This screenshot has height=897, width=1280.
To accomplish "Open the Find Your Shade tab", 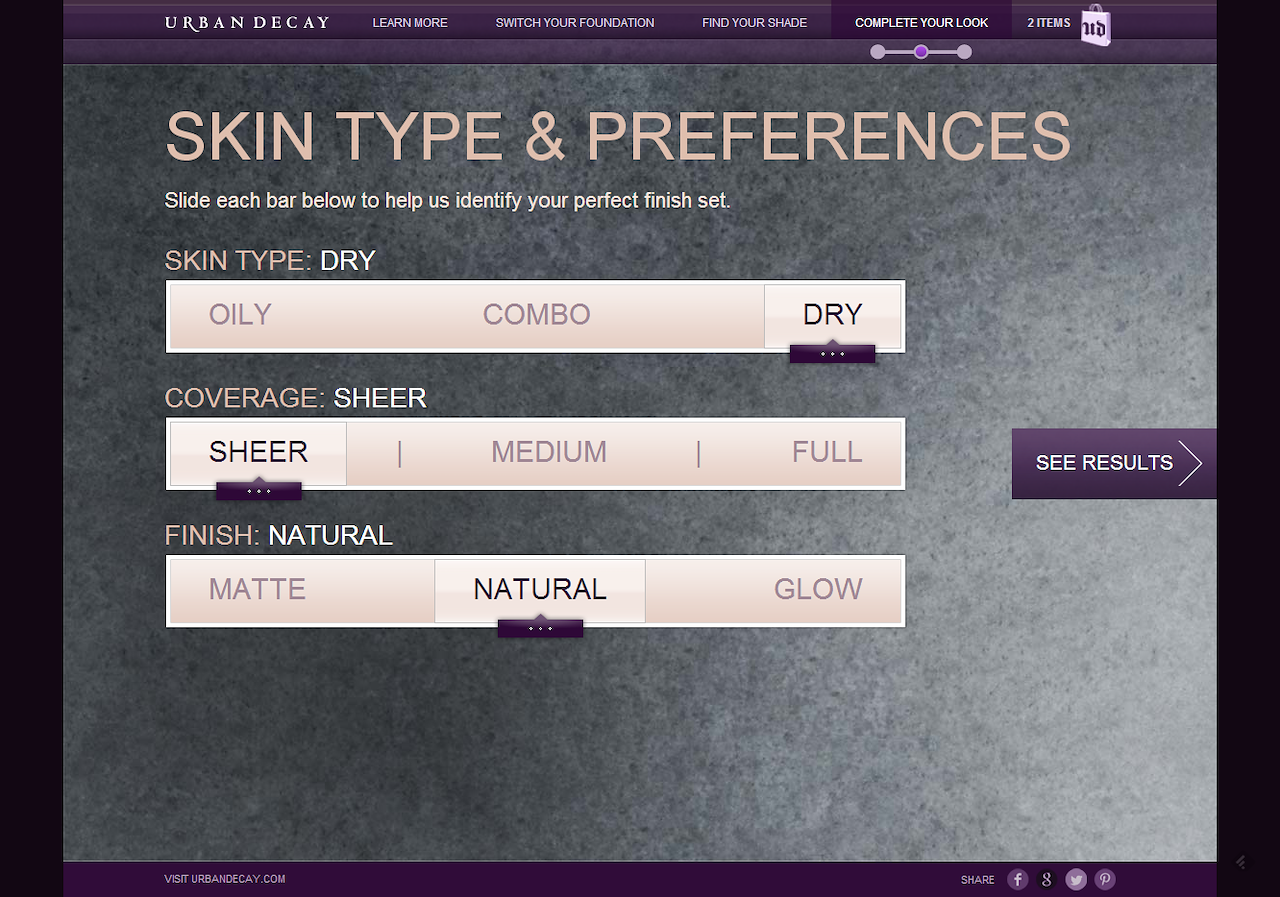I will [754, 22].
